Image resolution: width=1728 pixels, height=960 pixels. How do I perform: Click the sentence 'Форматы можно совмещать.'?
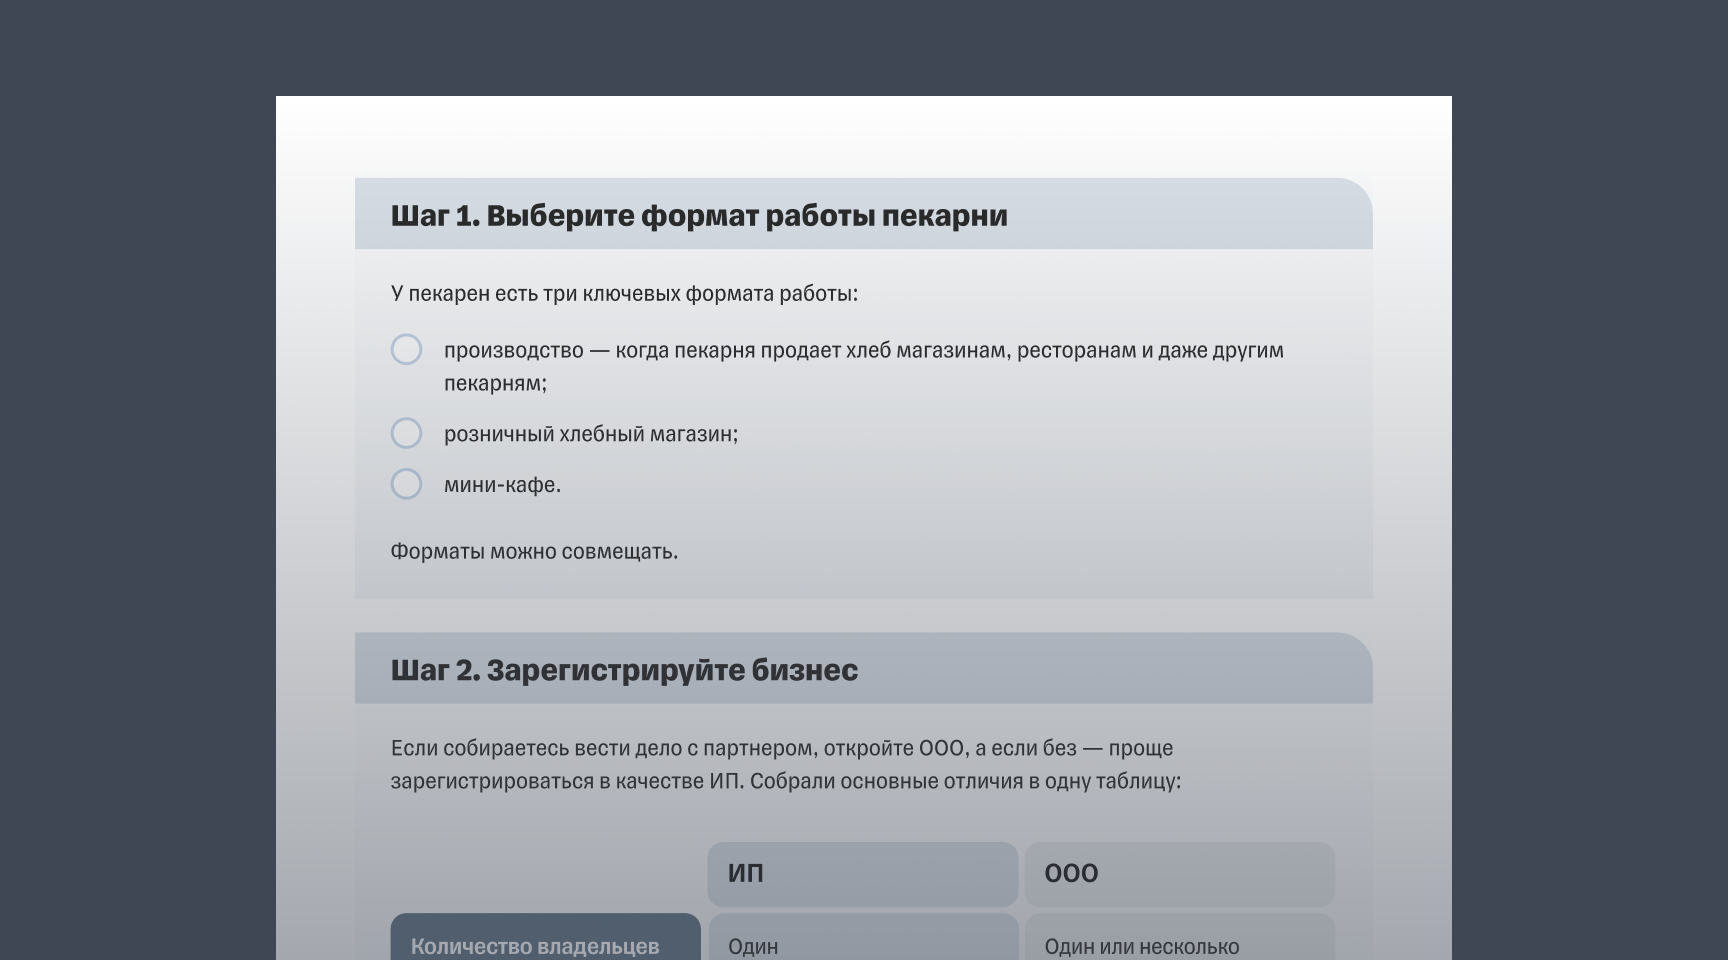pyautogui.click(x=534, y=552)
